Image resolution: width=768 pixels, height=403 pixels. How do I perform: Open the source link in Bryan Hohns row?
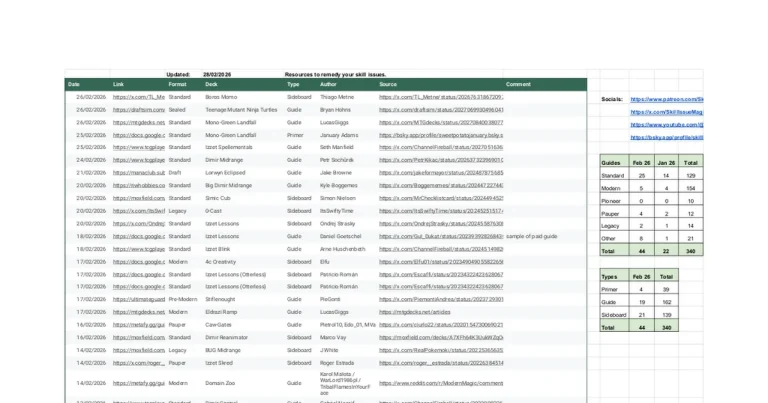coord(441,110)
